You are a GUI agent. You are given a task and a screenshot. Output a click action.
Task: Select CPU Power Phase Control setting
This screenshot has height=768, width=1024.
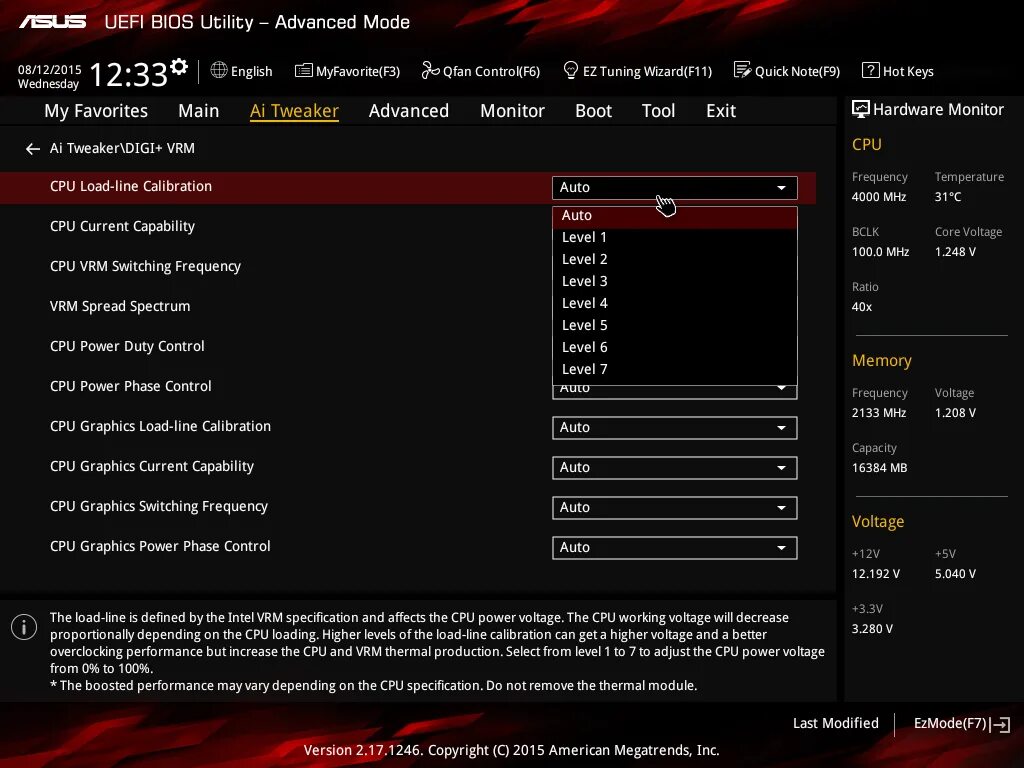(131, 386)
